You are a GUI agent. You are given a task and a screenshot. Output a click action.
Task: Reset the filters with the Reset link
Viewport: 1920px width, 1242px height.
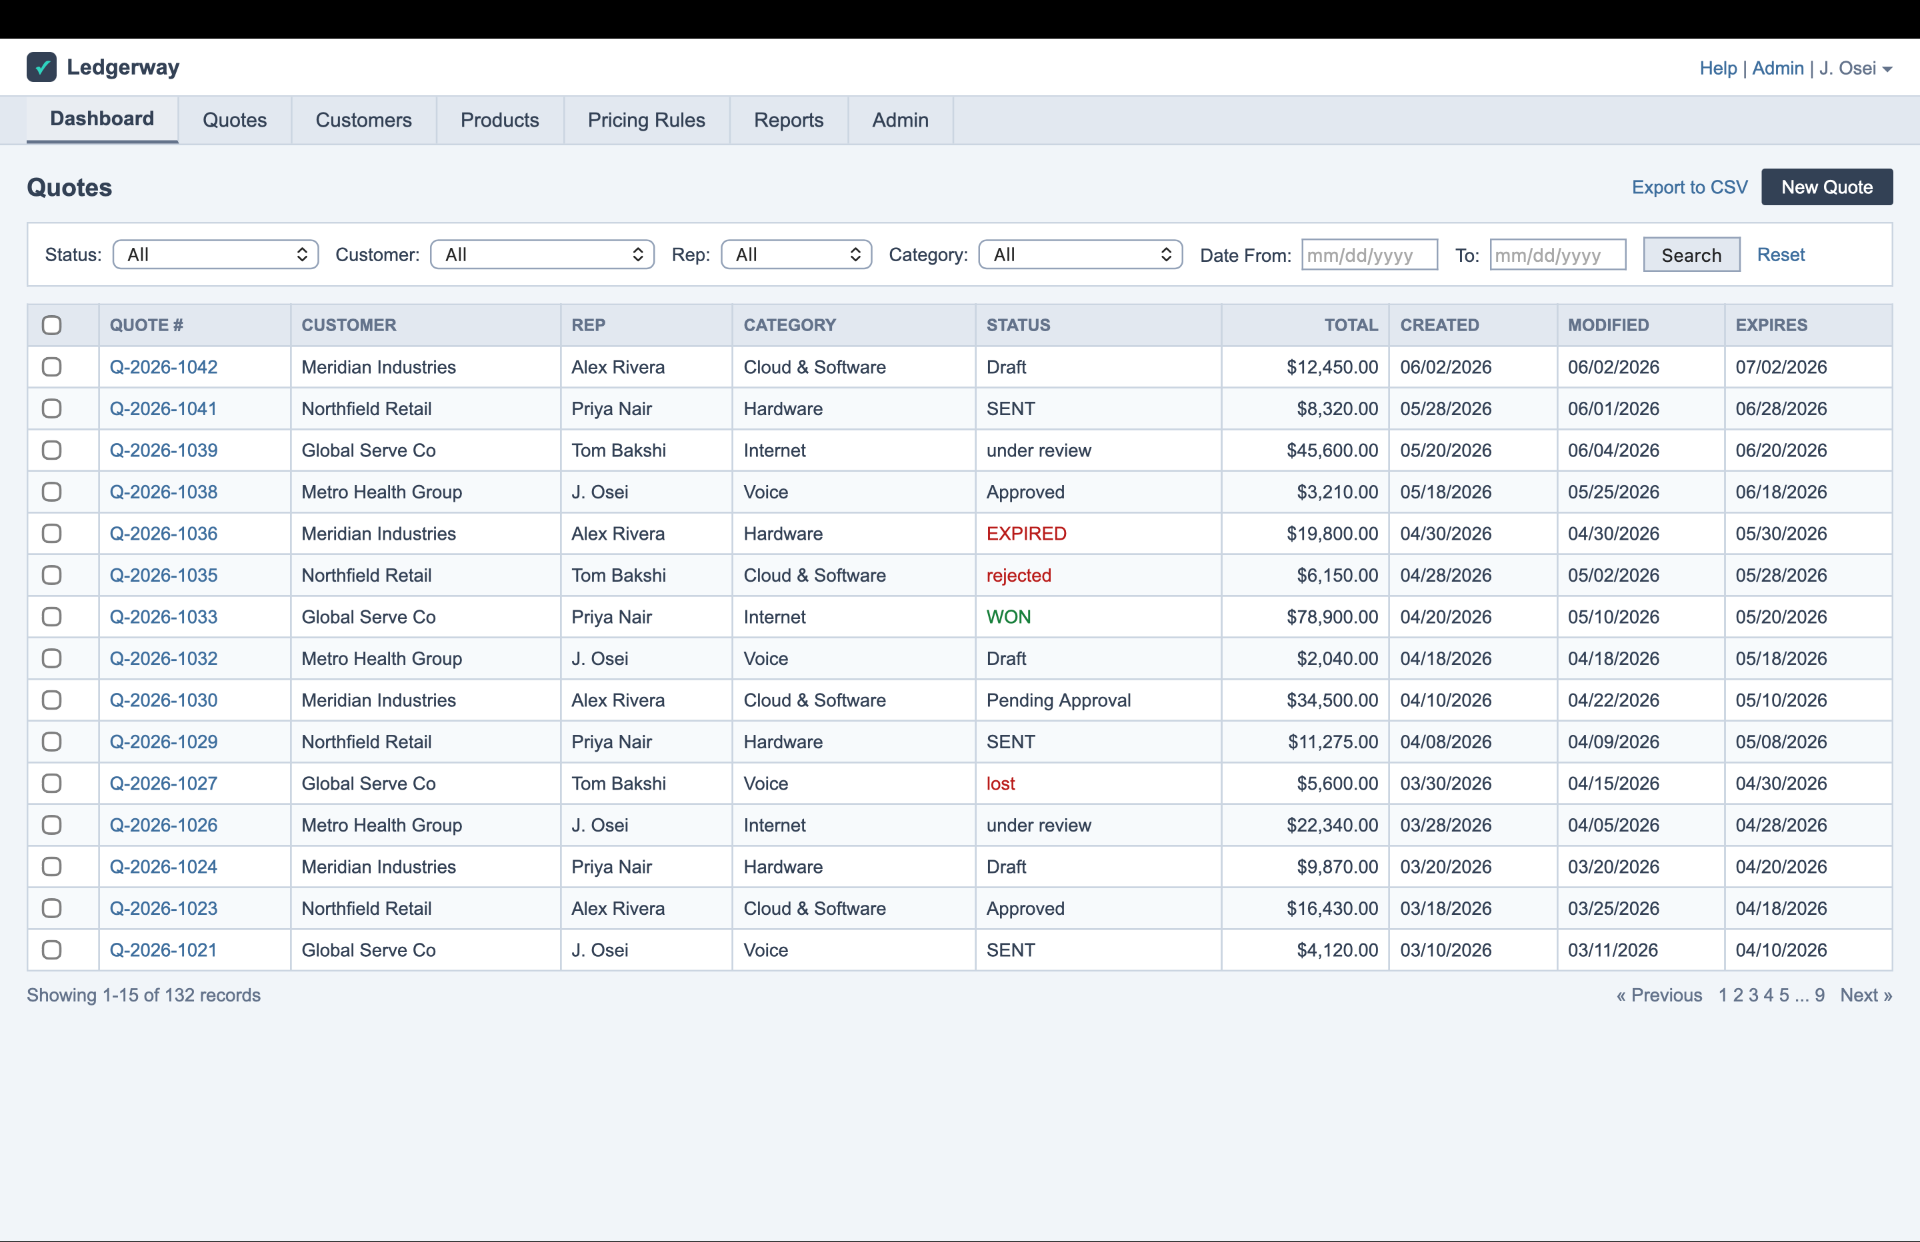(x=1781, y=255)
